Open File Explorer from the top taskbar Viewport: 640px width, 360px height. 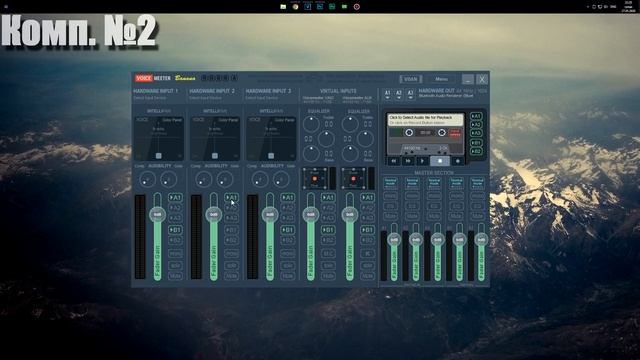pyautogui.click(x=283, y=7)
